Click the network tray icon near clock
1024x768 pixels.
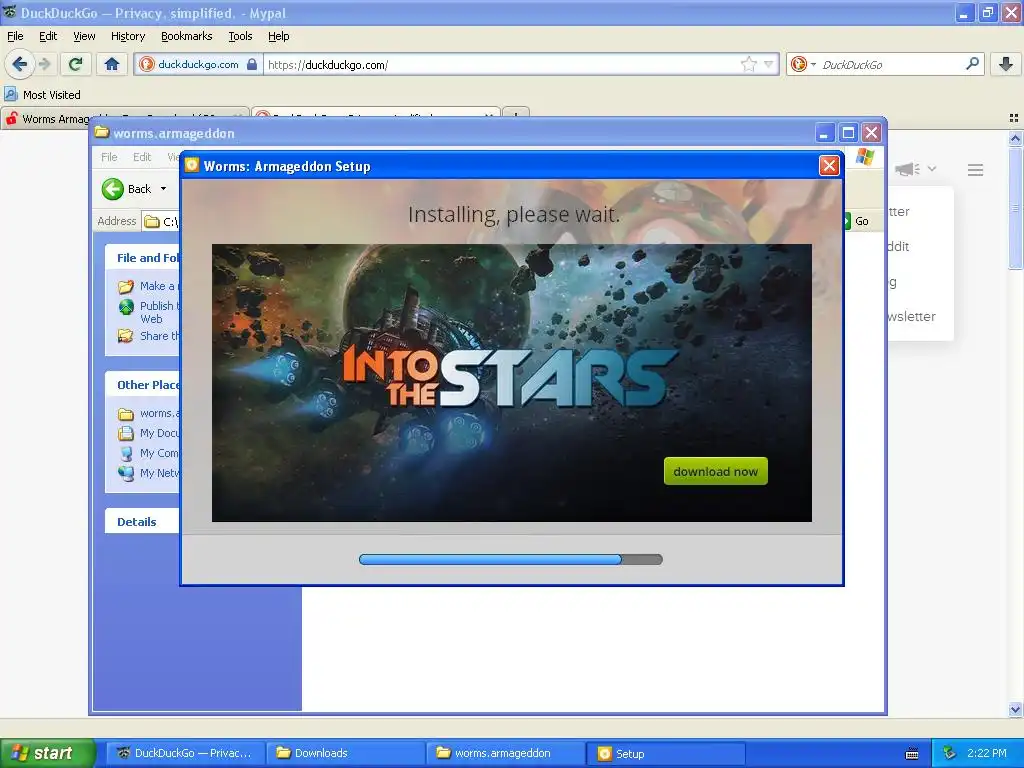pyautogui.click(x=949, y=753)
